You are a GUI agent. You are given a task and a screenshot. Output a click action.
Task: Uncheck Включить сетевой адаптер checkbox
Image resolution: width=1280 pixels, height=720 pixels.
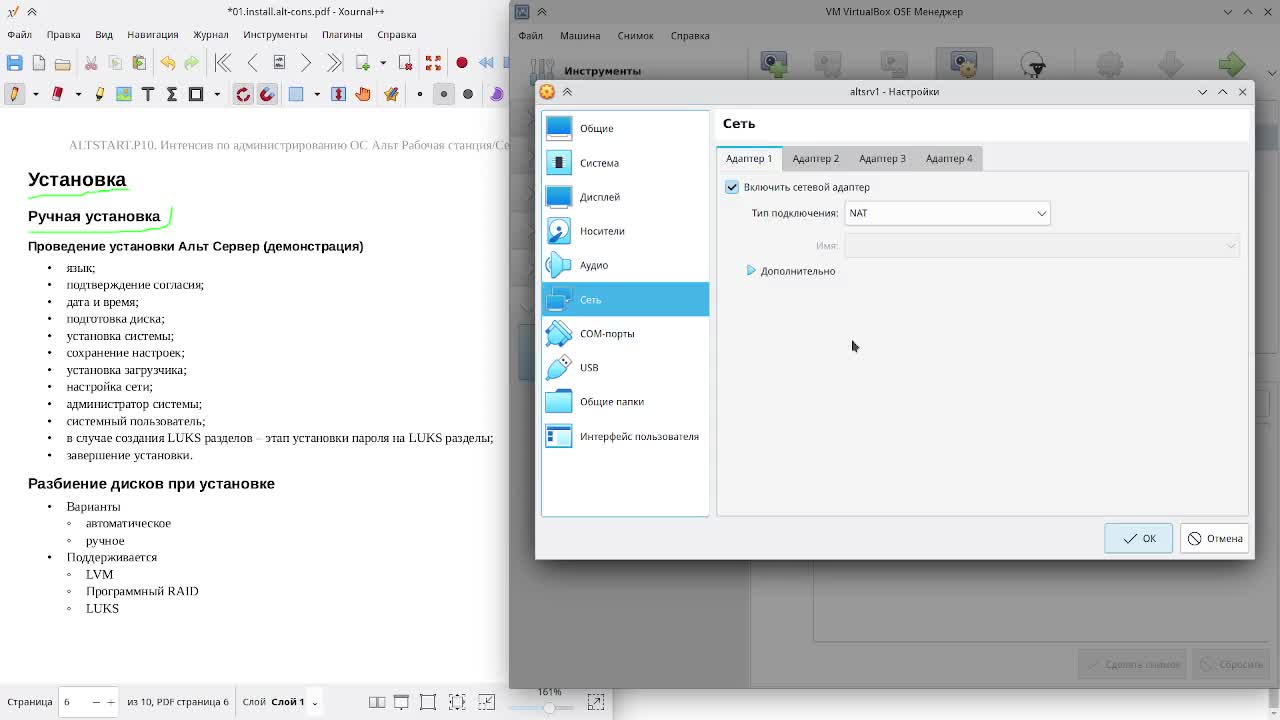click(x=732, y=187)
